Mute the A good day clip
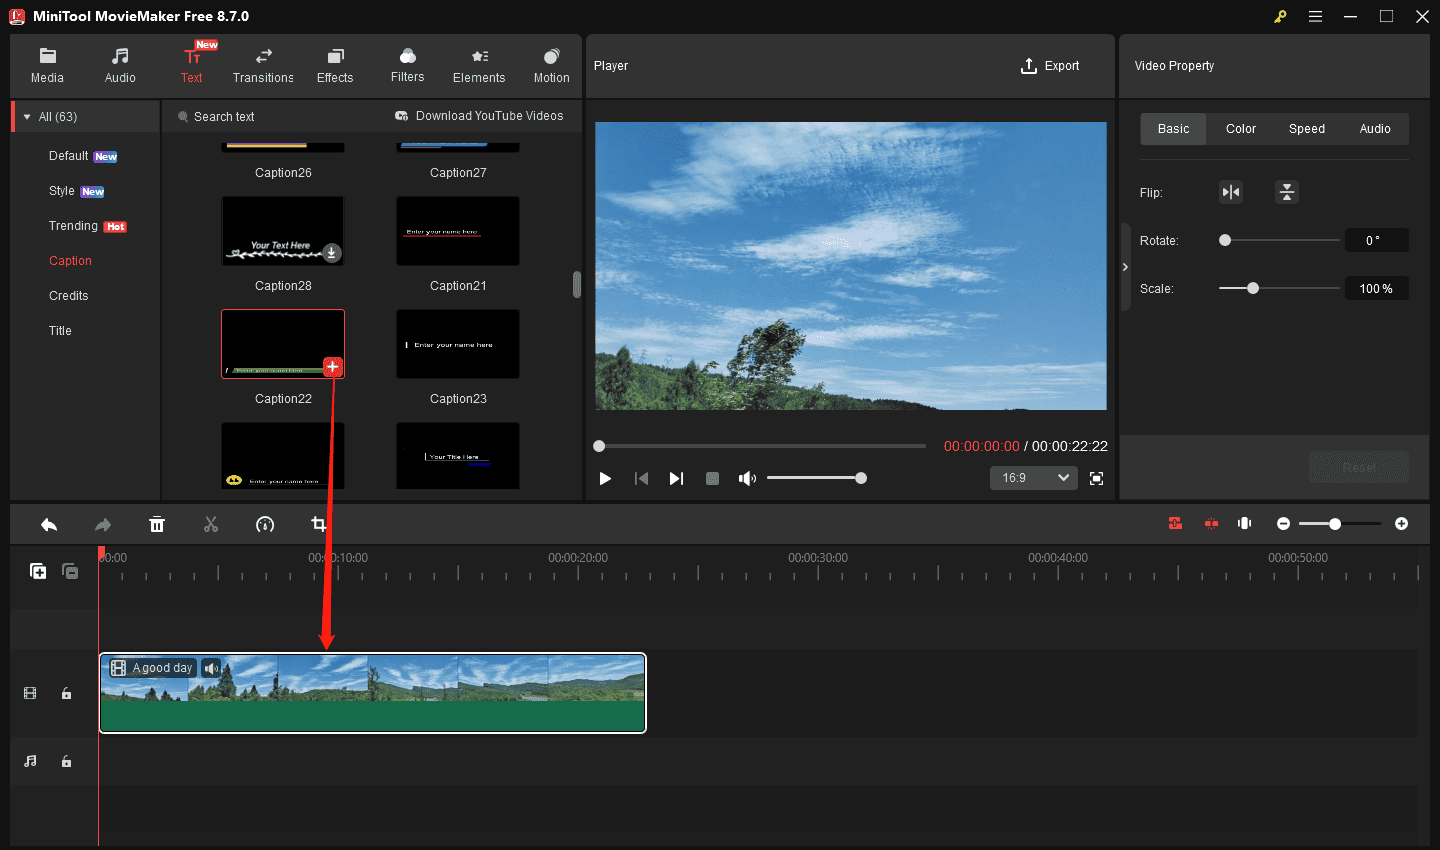Image resolution: width=1440 pixels, height=850 pixels. (x=211, y=668)
